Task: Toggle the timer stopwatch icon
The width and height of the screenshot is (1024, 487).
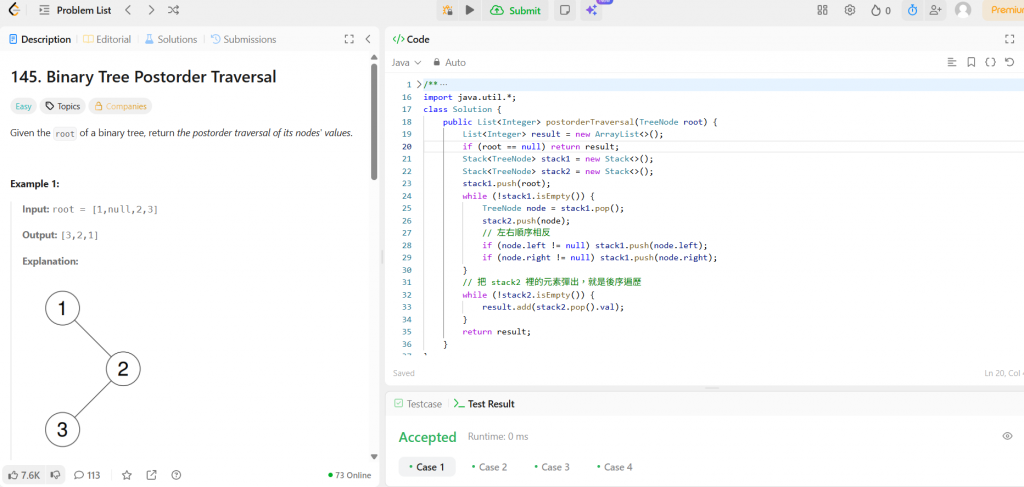Action: pos(912,10)
